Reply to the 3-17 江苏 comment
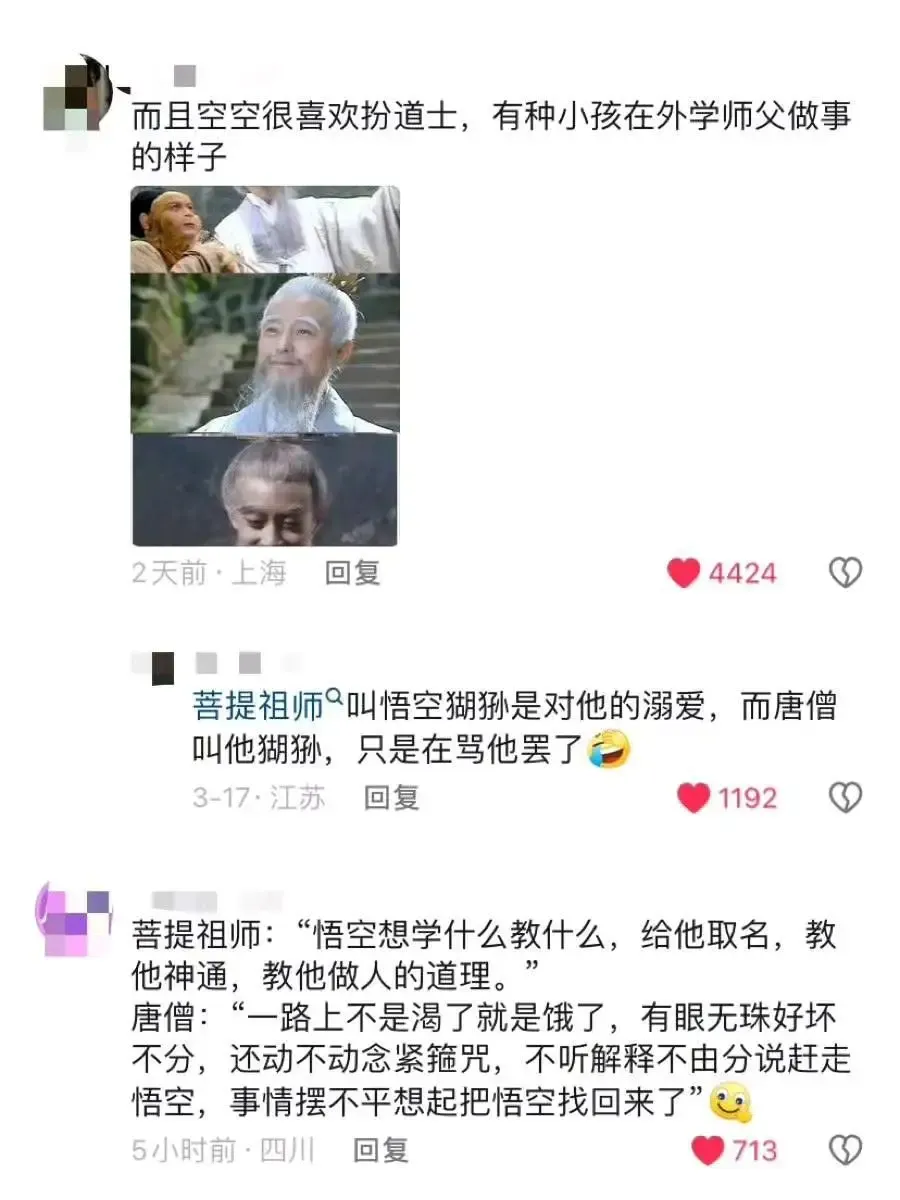Image resolution: width=900 pixels, height=1200 pixels. pos(391,797)
